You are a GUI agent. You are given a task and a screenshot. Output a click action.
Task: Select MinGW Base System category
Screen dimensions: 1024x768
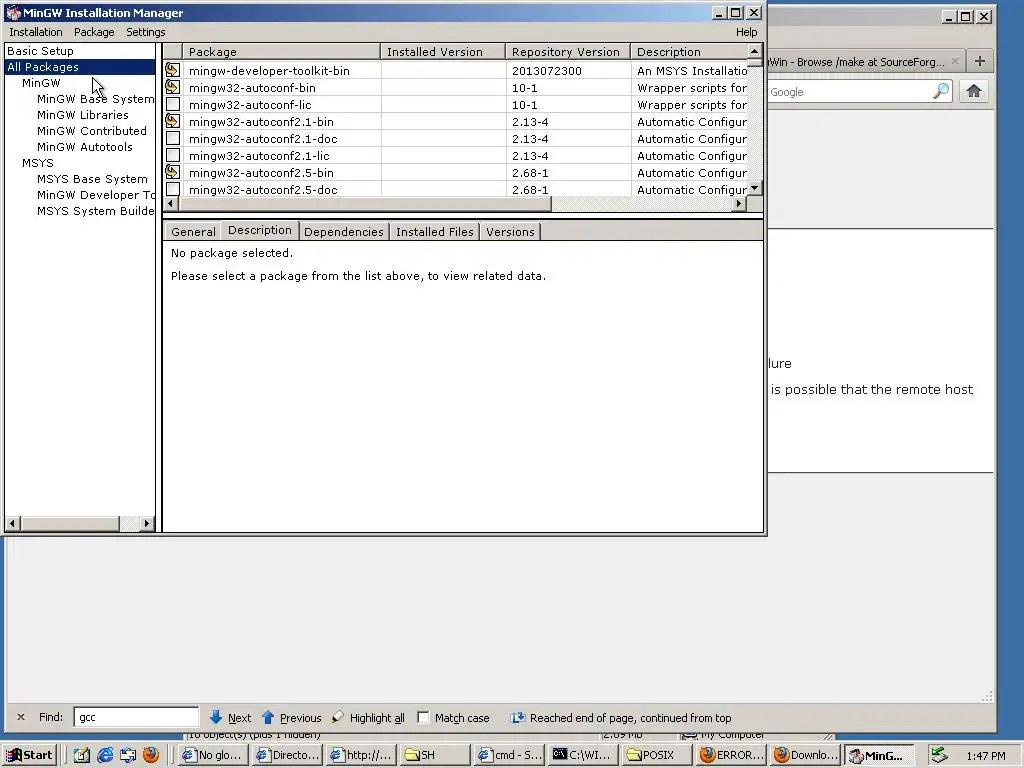click(x=95, y=99)
